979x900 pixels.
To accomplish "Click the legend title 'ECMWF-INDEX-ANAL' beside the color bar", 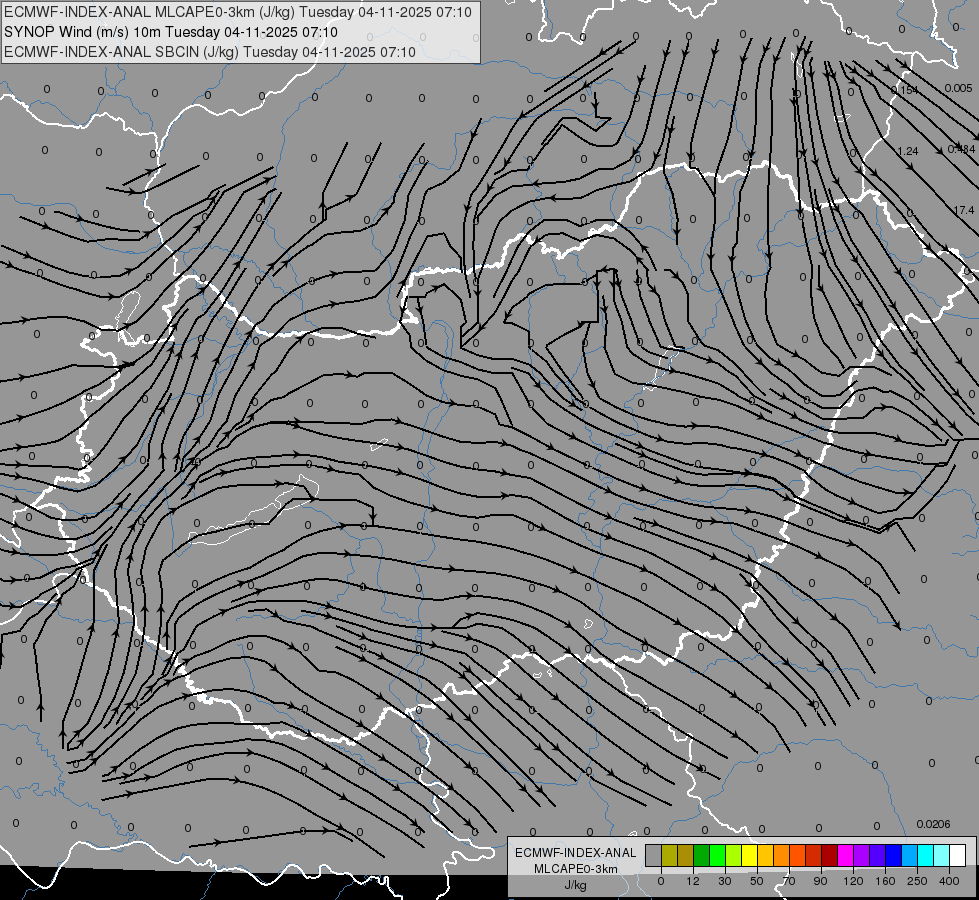I will coord(576,853).
